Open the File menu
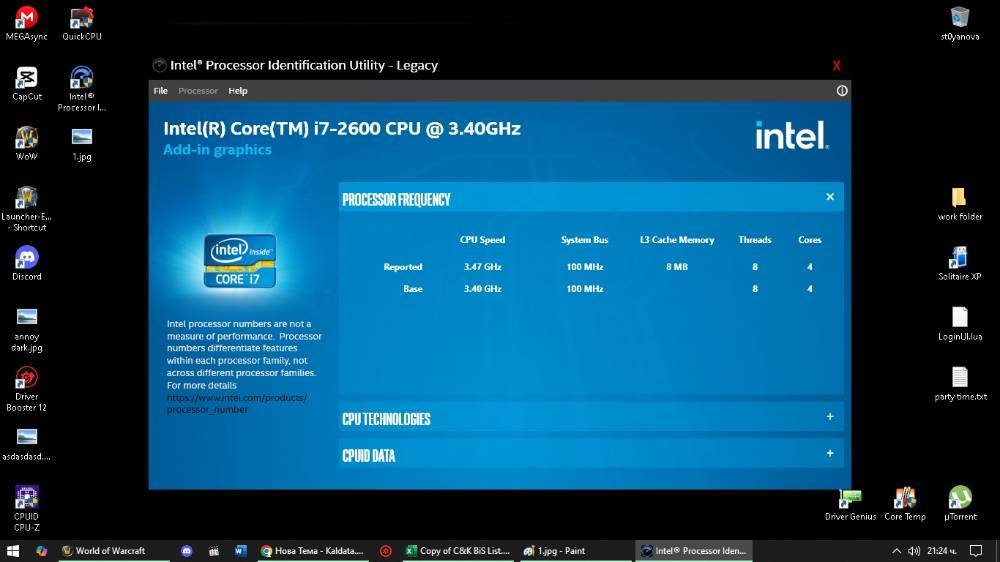 tap(160, 91)
